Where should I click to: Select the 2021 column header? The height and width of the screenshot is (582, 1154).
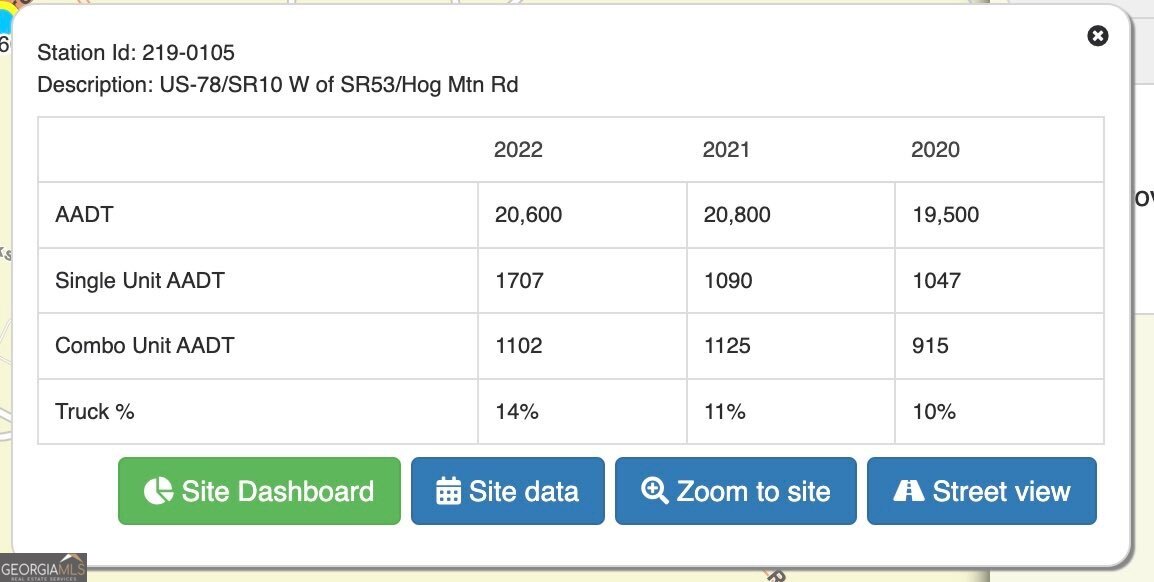coord(726,150)
